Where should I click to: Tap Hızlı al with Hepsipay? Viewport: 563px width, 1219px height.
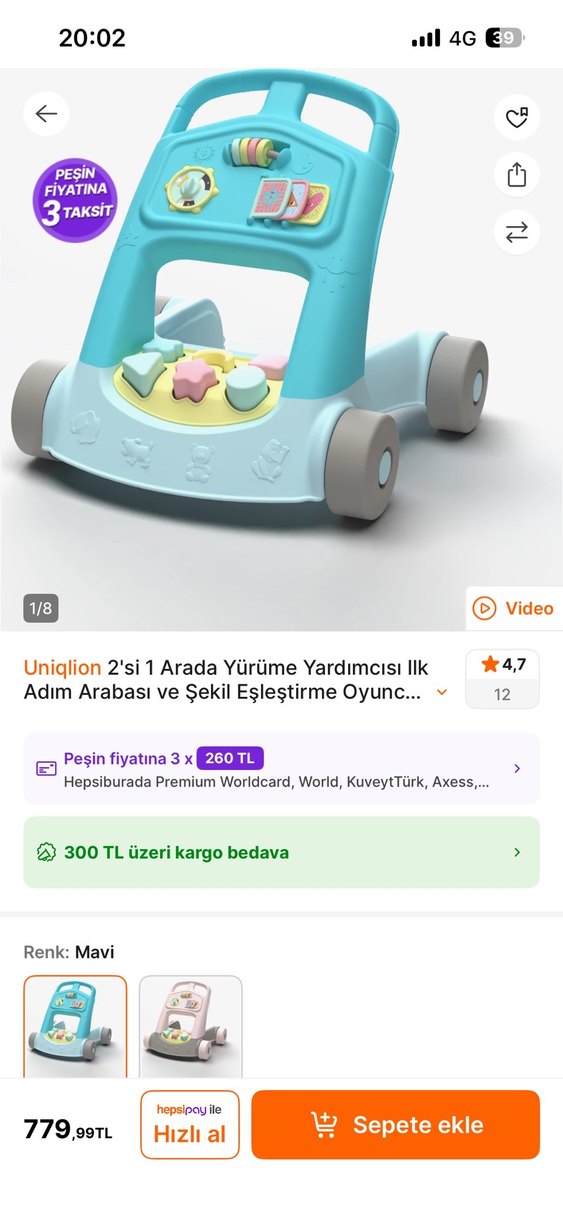click(x=190, y=1125)
